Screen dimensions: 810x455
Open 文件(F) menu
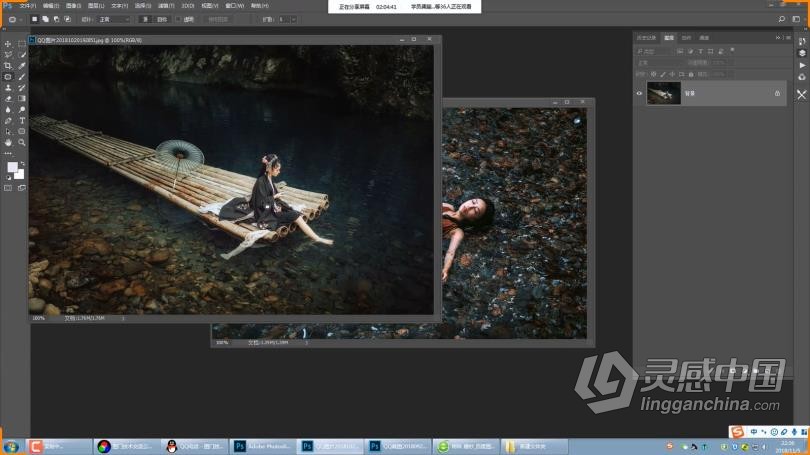27,6
